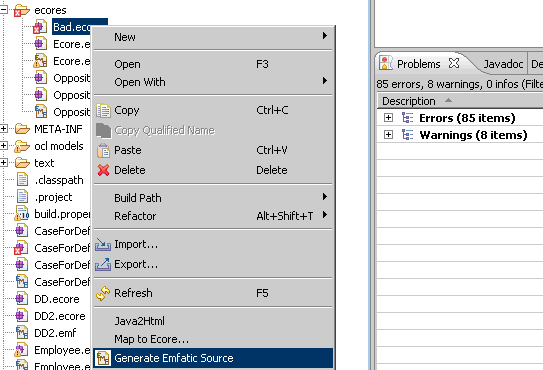This screenshot has height=370, width=543.
Task: Click the DD2.emf Emfatic file icon
Action: pos(22,333)
